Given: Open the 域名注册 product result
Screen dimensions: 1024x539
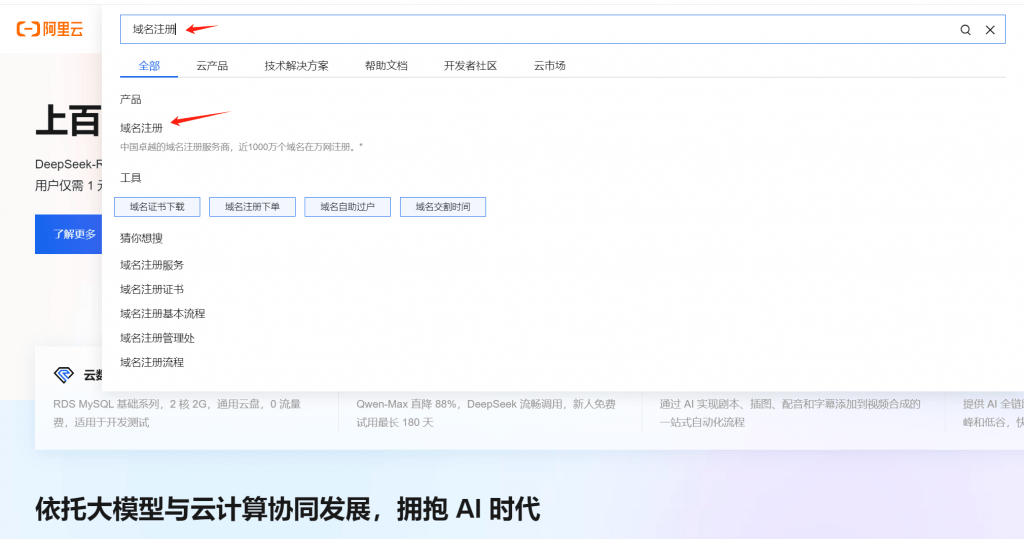Looking at the screenshot, I should tap(141, 128).
